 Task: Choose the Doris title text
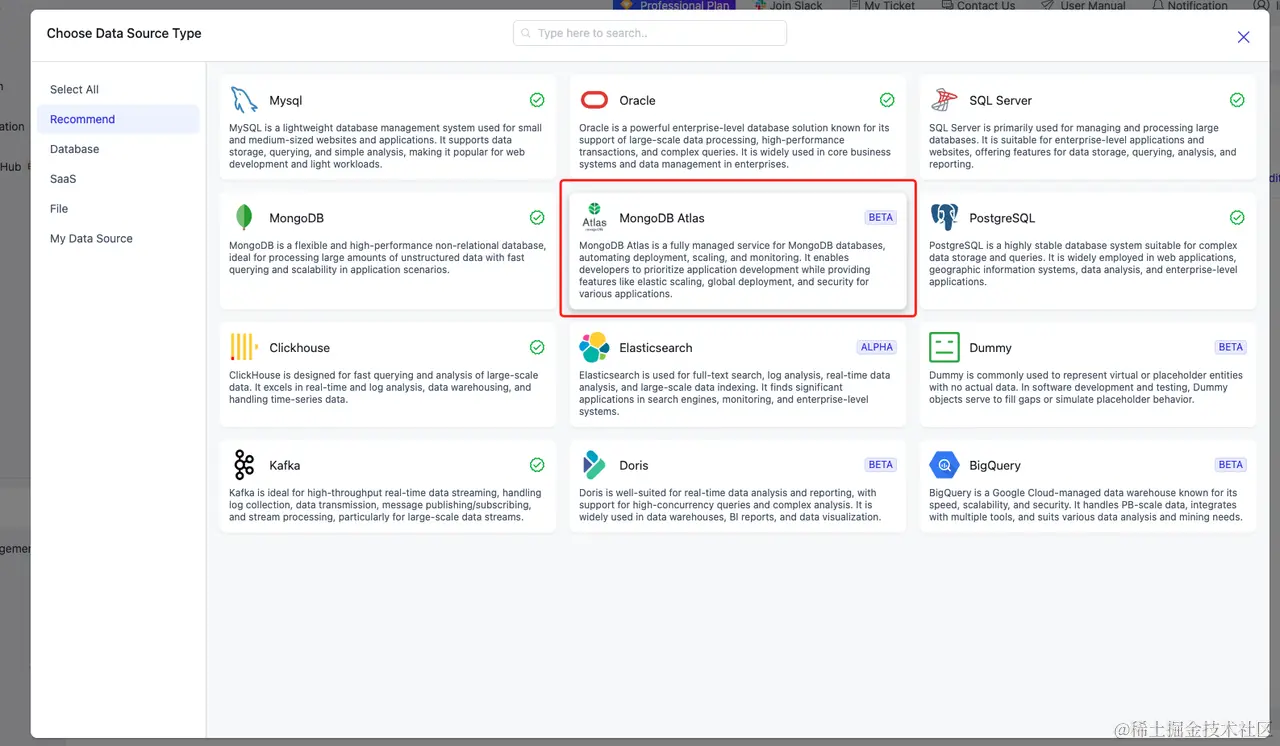point(634,466)
